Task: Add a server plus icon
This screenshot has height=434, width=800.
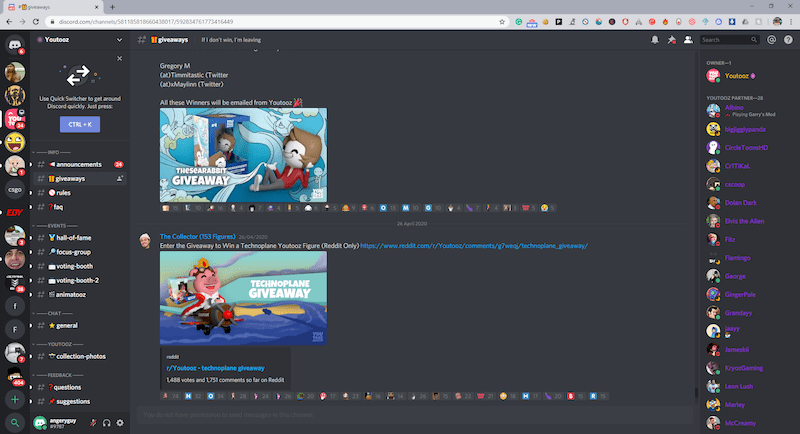Action: point(15,399)
